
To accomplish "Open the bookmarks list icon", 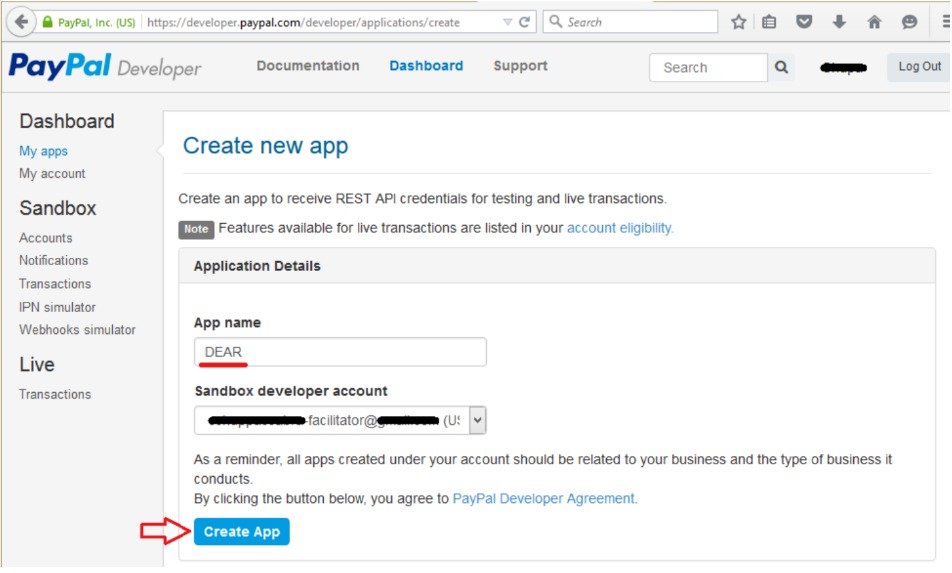I will pos(769,22).
